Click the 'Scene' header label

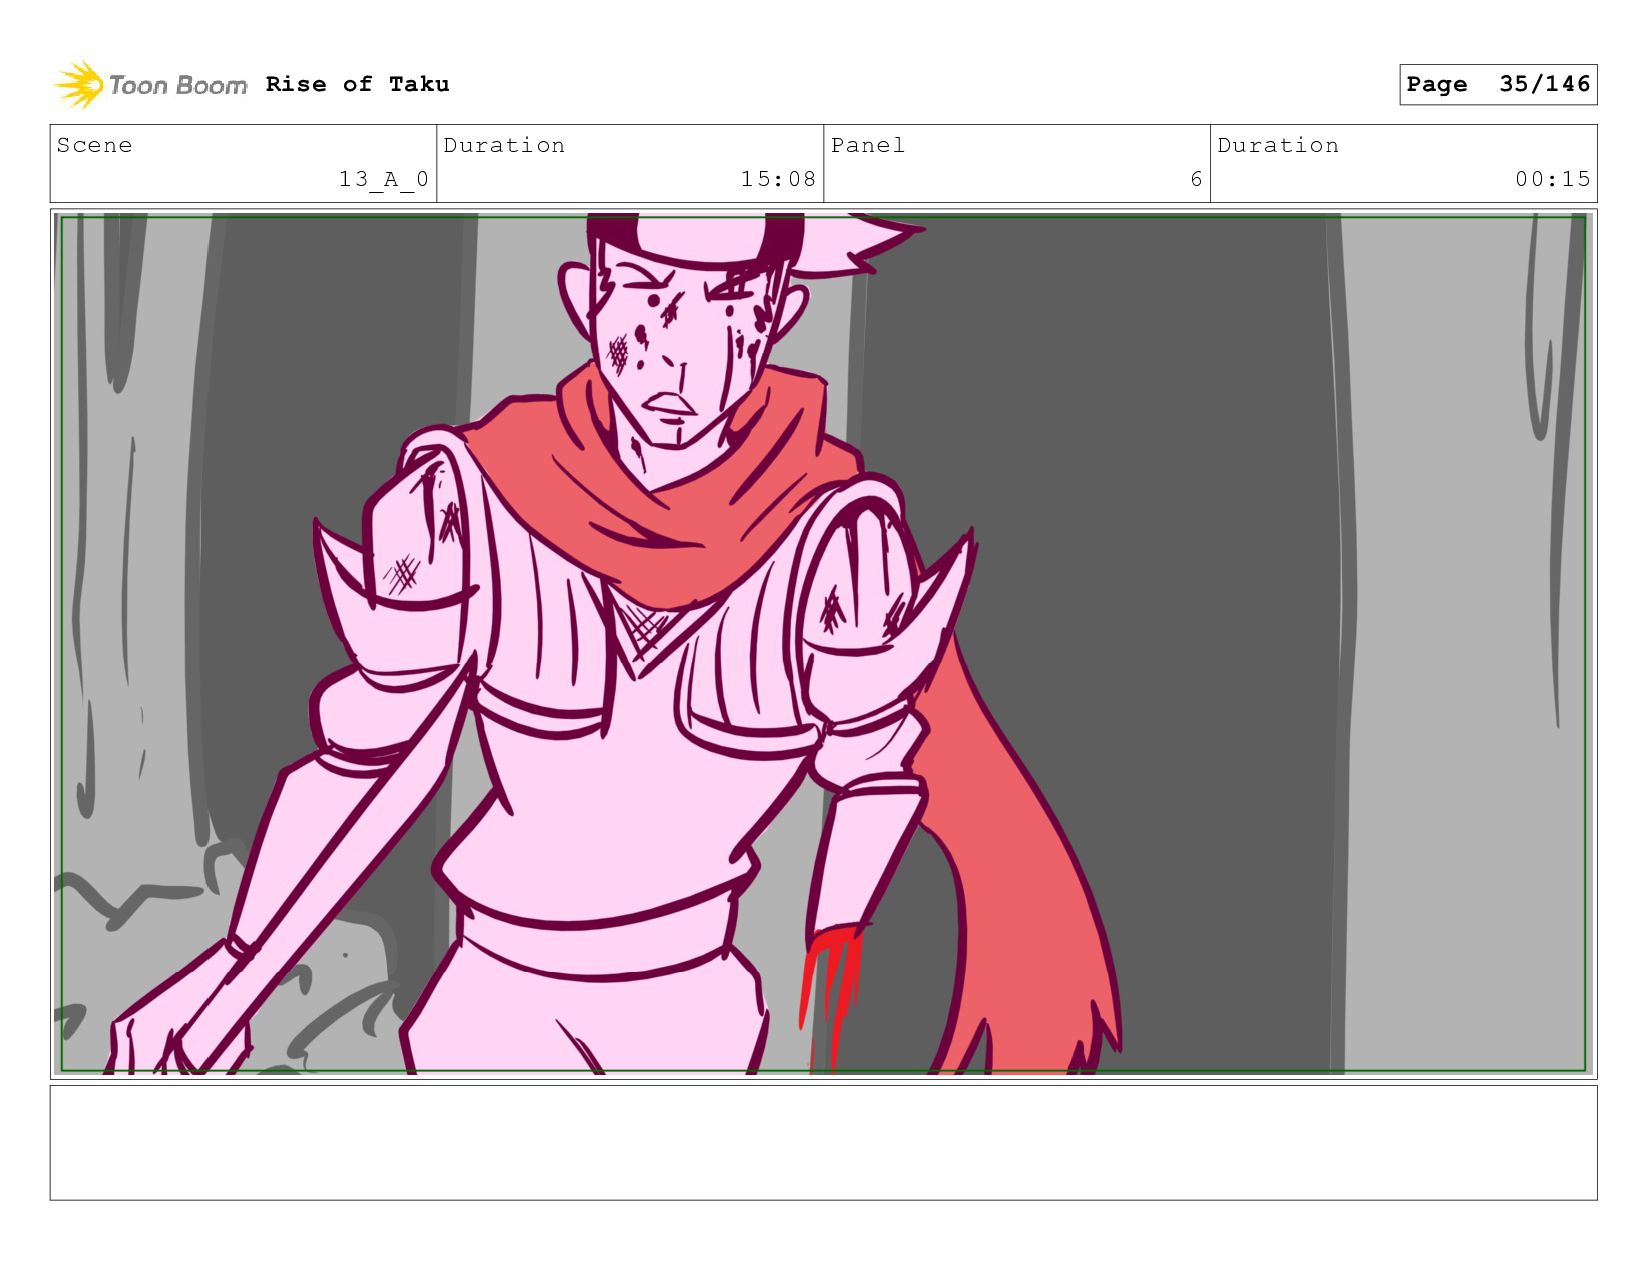[x=94, y=145]
